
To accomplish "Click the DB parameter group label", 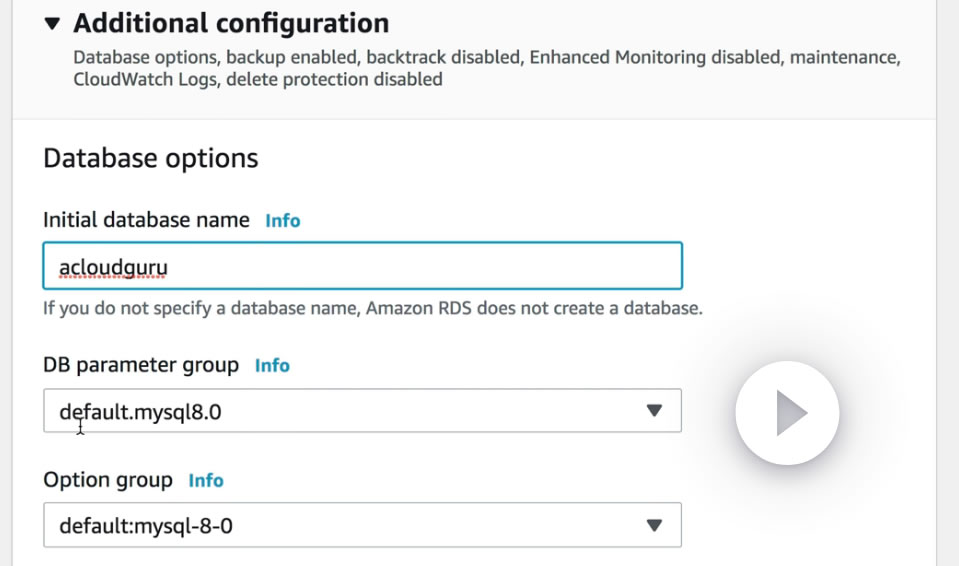I will click(141, 365).
